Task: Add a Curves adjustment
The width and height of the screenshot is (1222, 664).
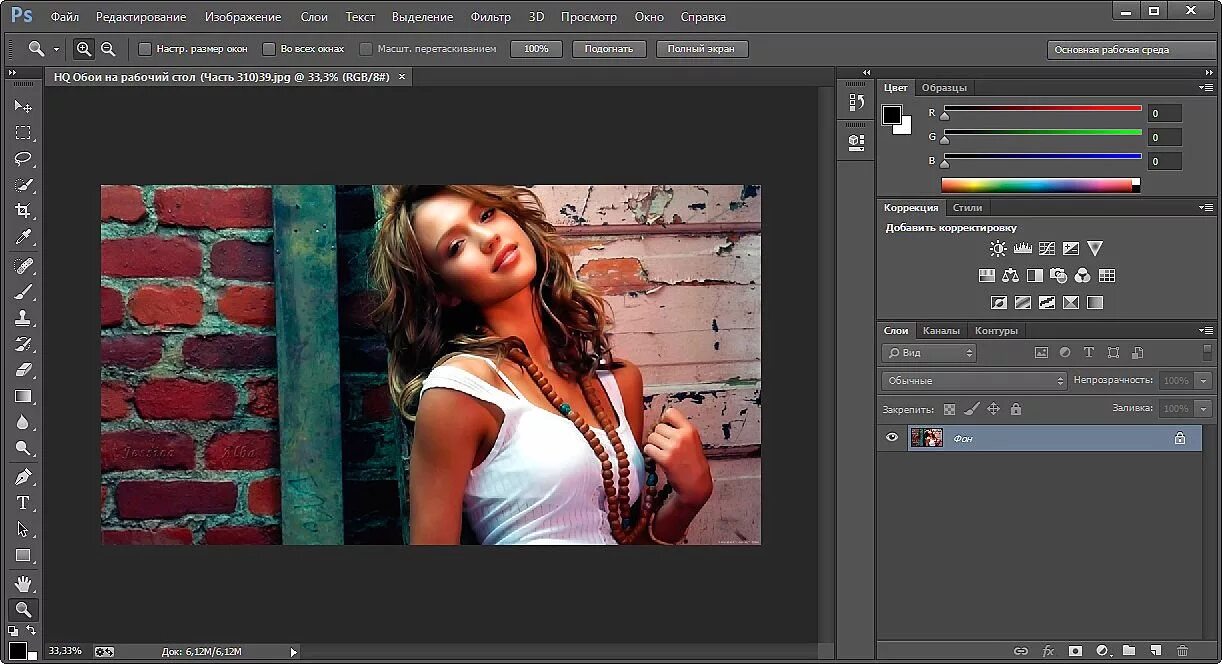Action: point(1047,248)
